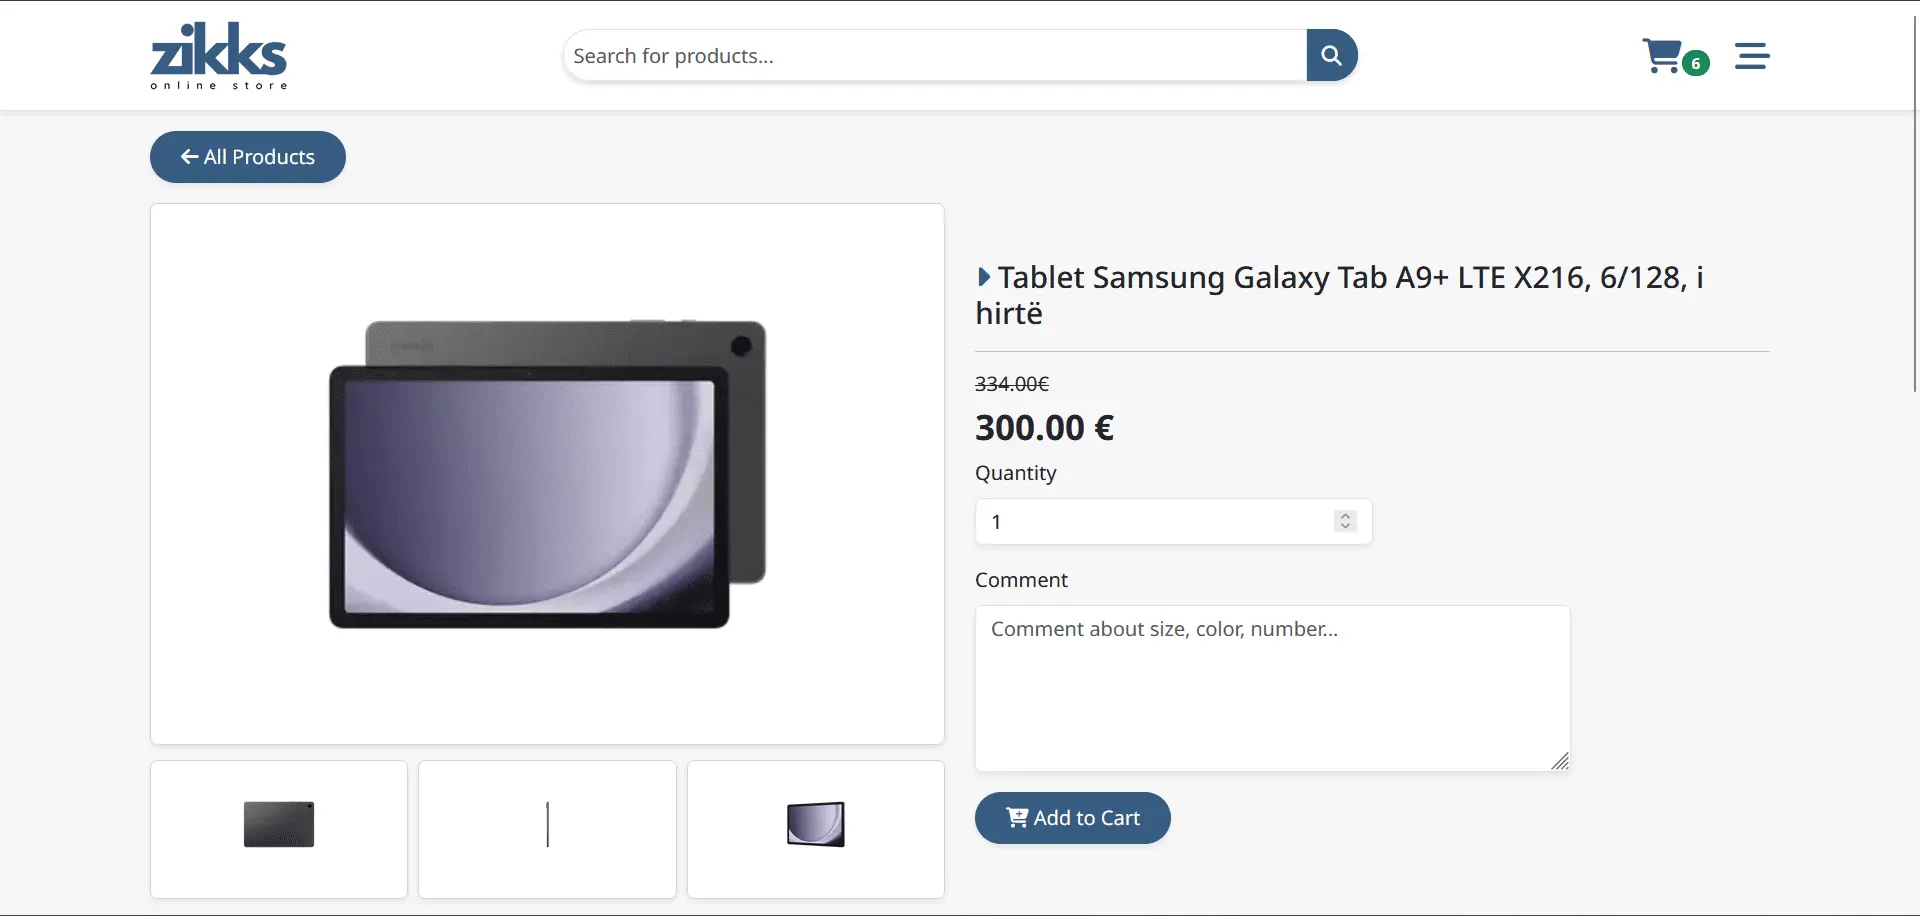Viewport: 1920px width, 916px height.
Task: Increase quantity with the up stepper arrow
Action: (x=1346, y=516)
